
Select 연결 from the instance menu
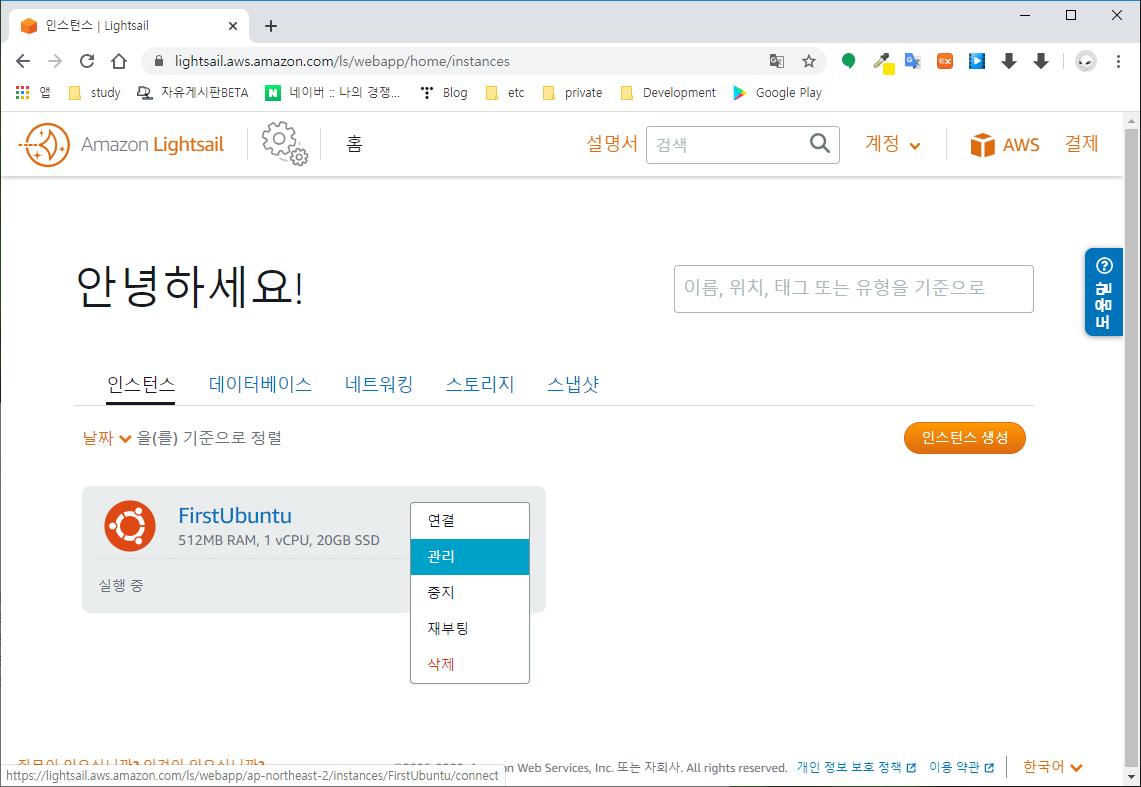(470, 521)
